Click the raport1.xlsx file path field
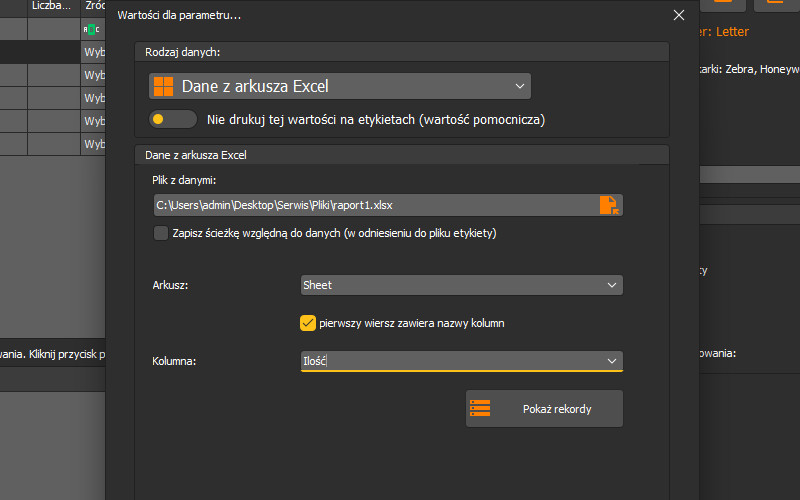This screenshot has height=500, width=800. click(x=375, y=205)
